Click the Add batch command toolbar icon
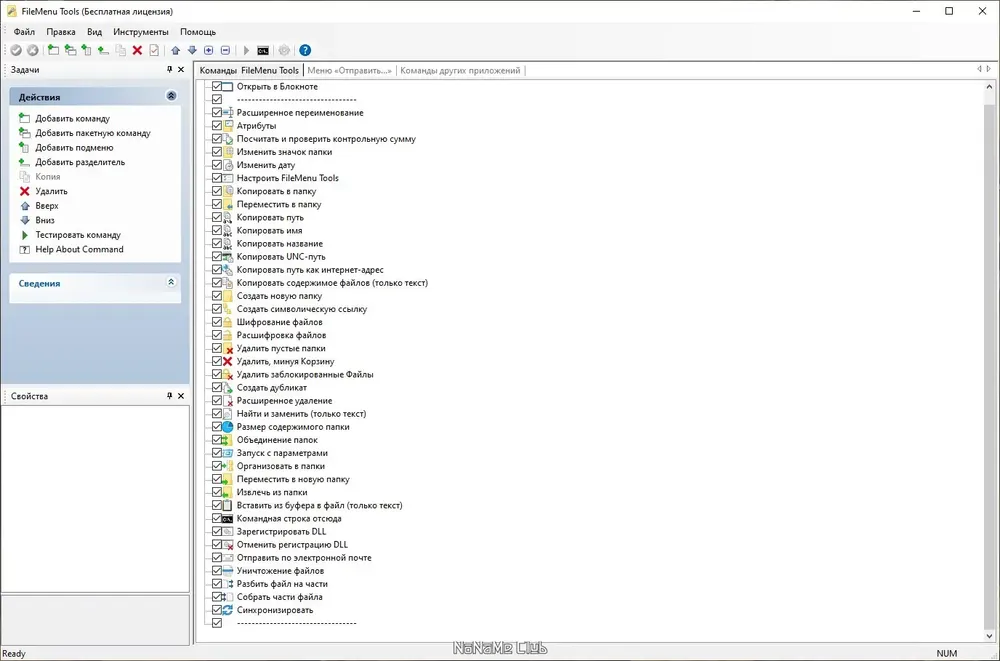The image size is (1000, 661). [x=70, y=50]
